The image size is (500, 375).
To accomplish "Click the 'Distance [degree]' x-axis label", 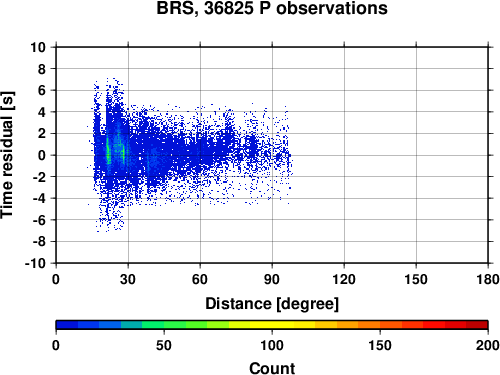I will (x=272, y=304).
